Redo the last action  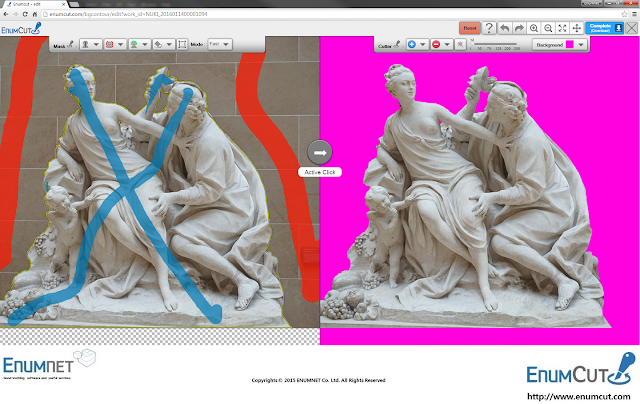click(x=519, y=28)
